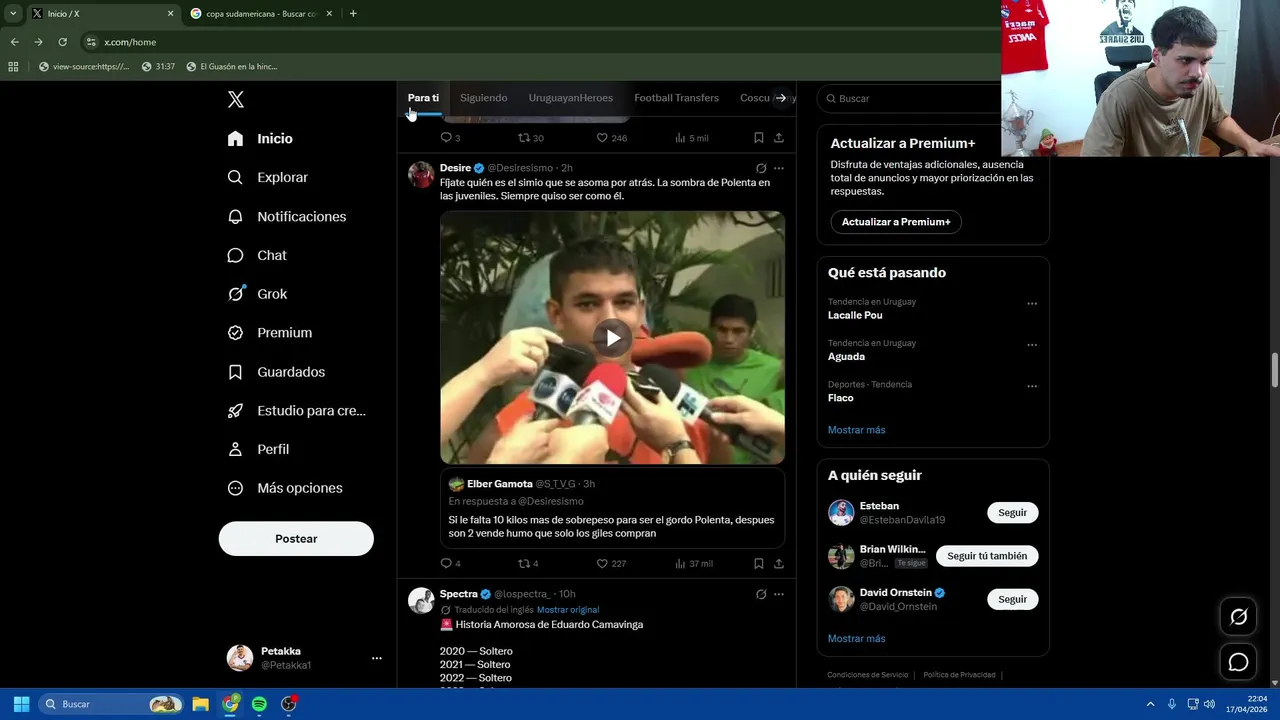Open a new browser tab
This screenshot has height=720, width=1280.
pos(353,14)
